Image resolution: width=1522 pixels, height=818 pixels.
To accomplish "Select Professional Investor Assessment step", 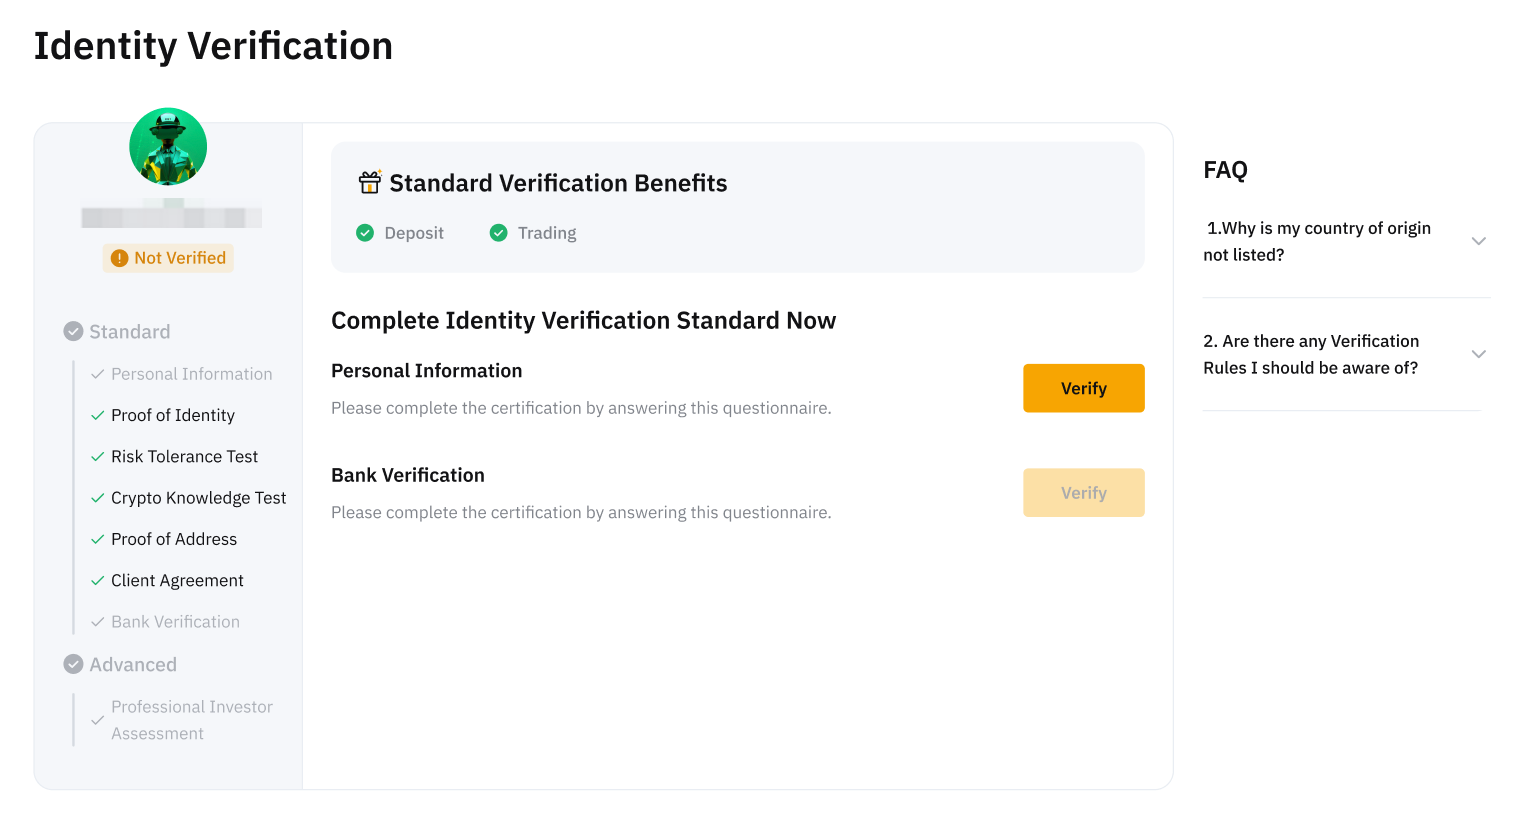I will pyautogui.click(x=191, y=720).
